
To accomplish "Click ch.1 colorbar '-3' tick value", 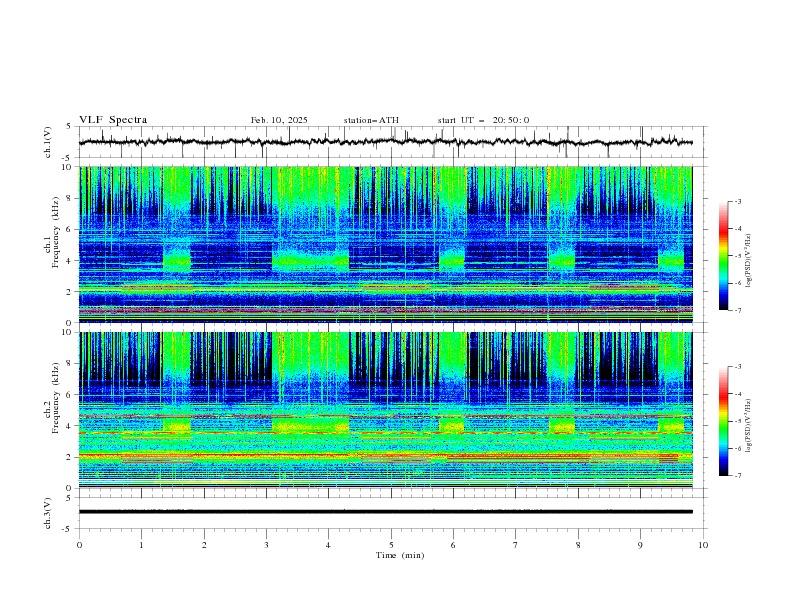I will [737, 201].
